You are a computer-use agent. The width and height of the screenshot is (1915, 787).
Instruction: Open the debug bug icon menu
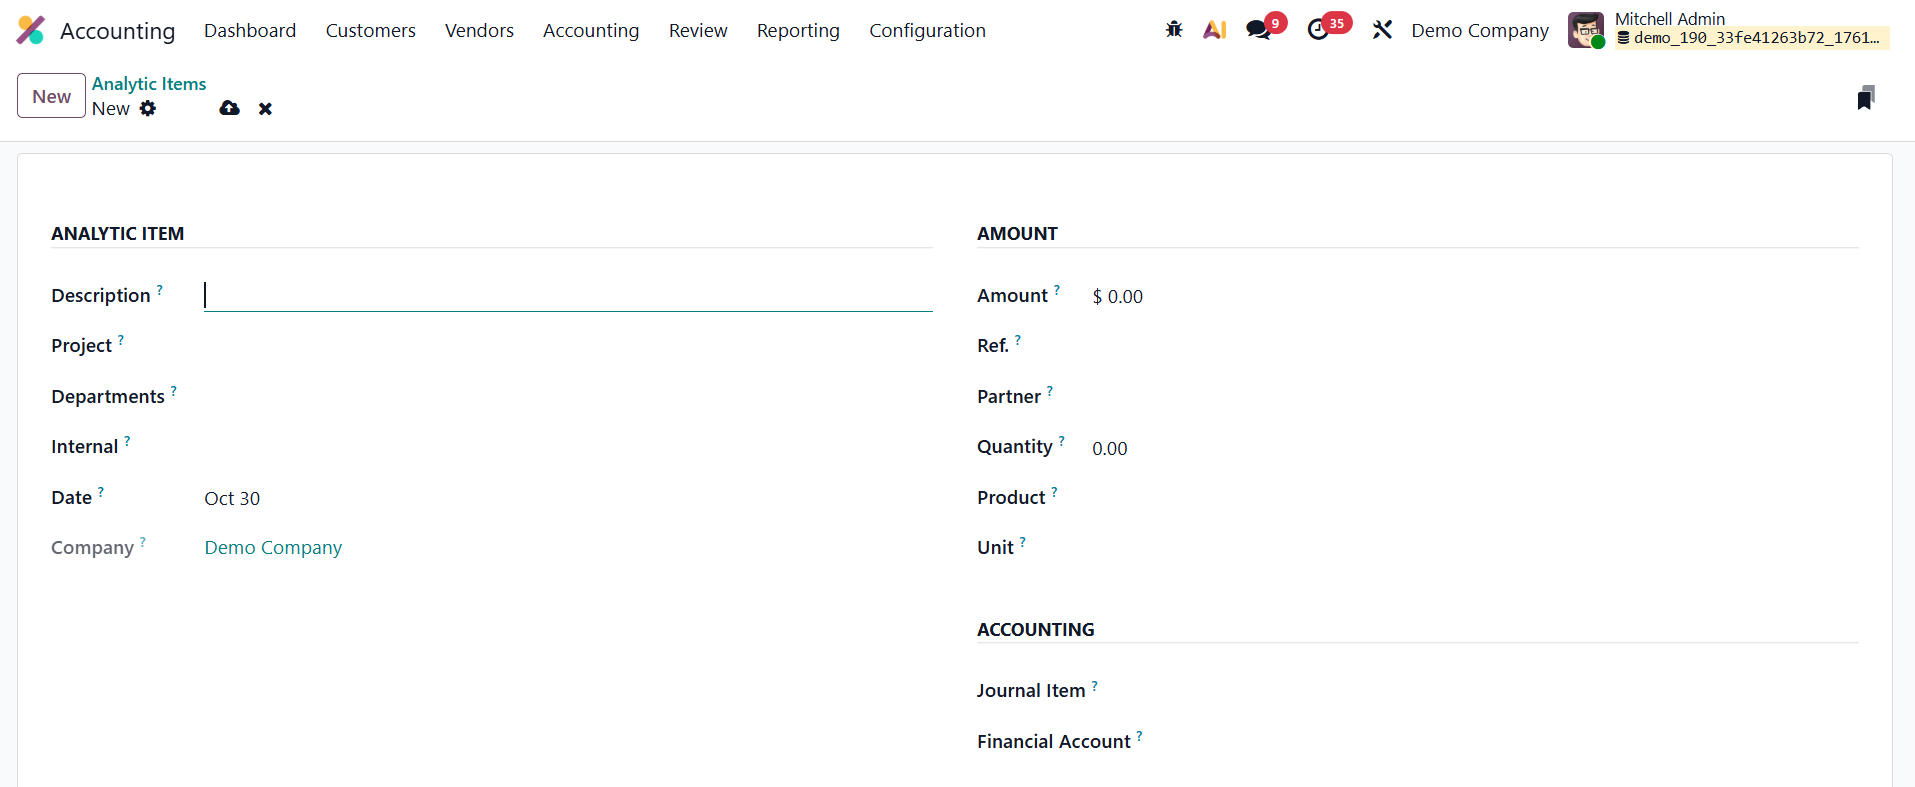click(x=1174, y=30)
